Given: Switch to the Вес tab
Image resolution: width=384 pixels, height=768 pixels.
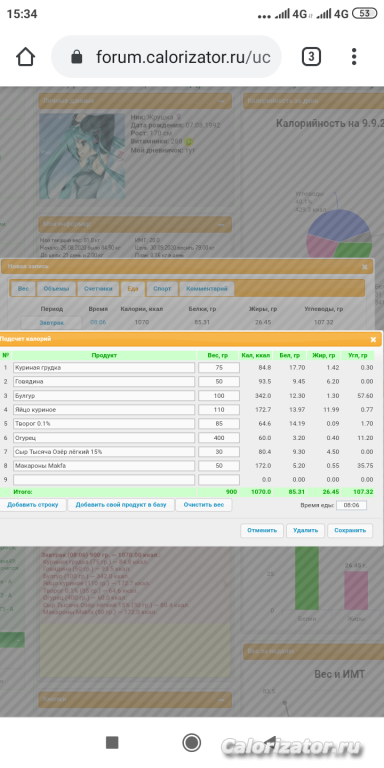Looking at the screenshot, I should pyautogui.click(x=24, y=288).
